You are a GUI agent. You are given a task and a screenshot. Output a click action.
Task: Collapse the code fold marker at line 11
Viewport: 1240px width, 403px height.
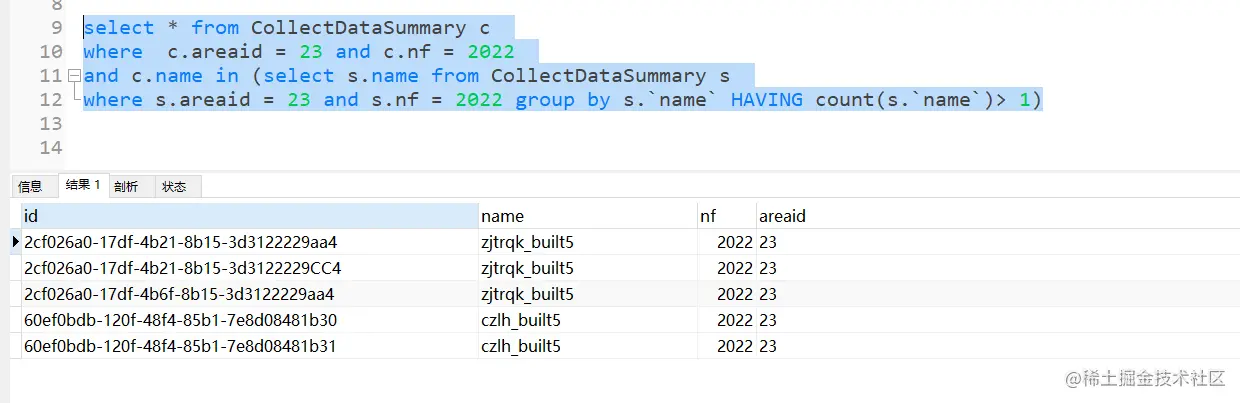(74, 76)
